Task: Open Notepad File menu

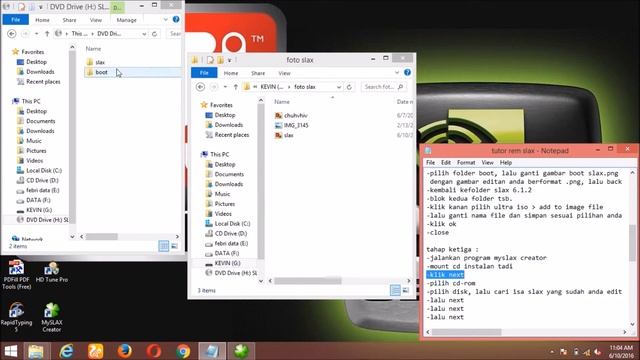Action: point(430,162)
